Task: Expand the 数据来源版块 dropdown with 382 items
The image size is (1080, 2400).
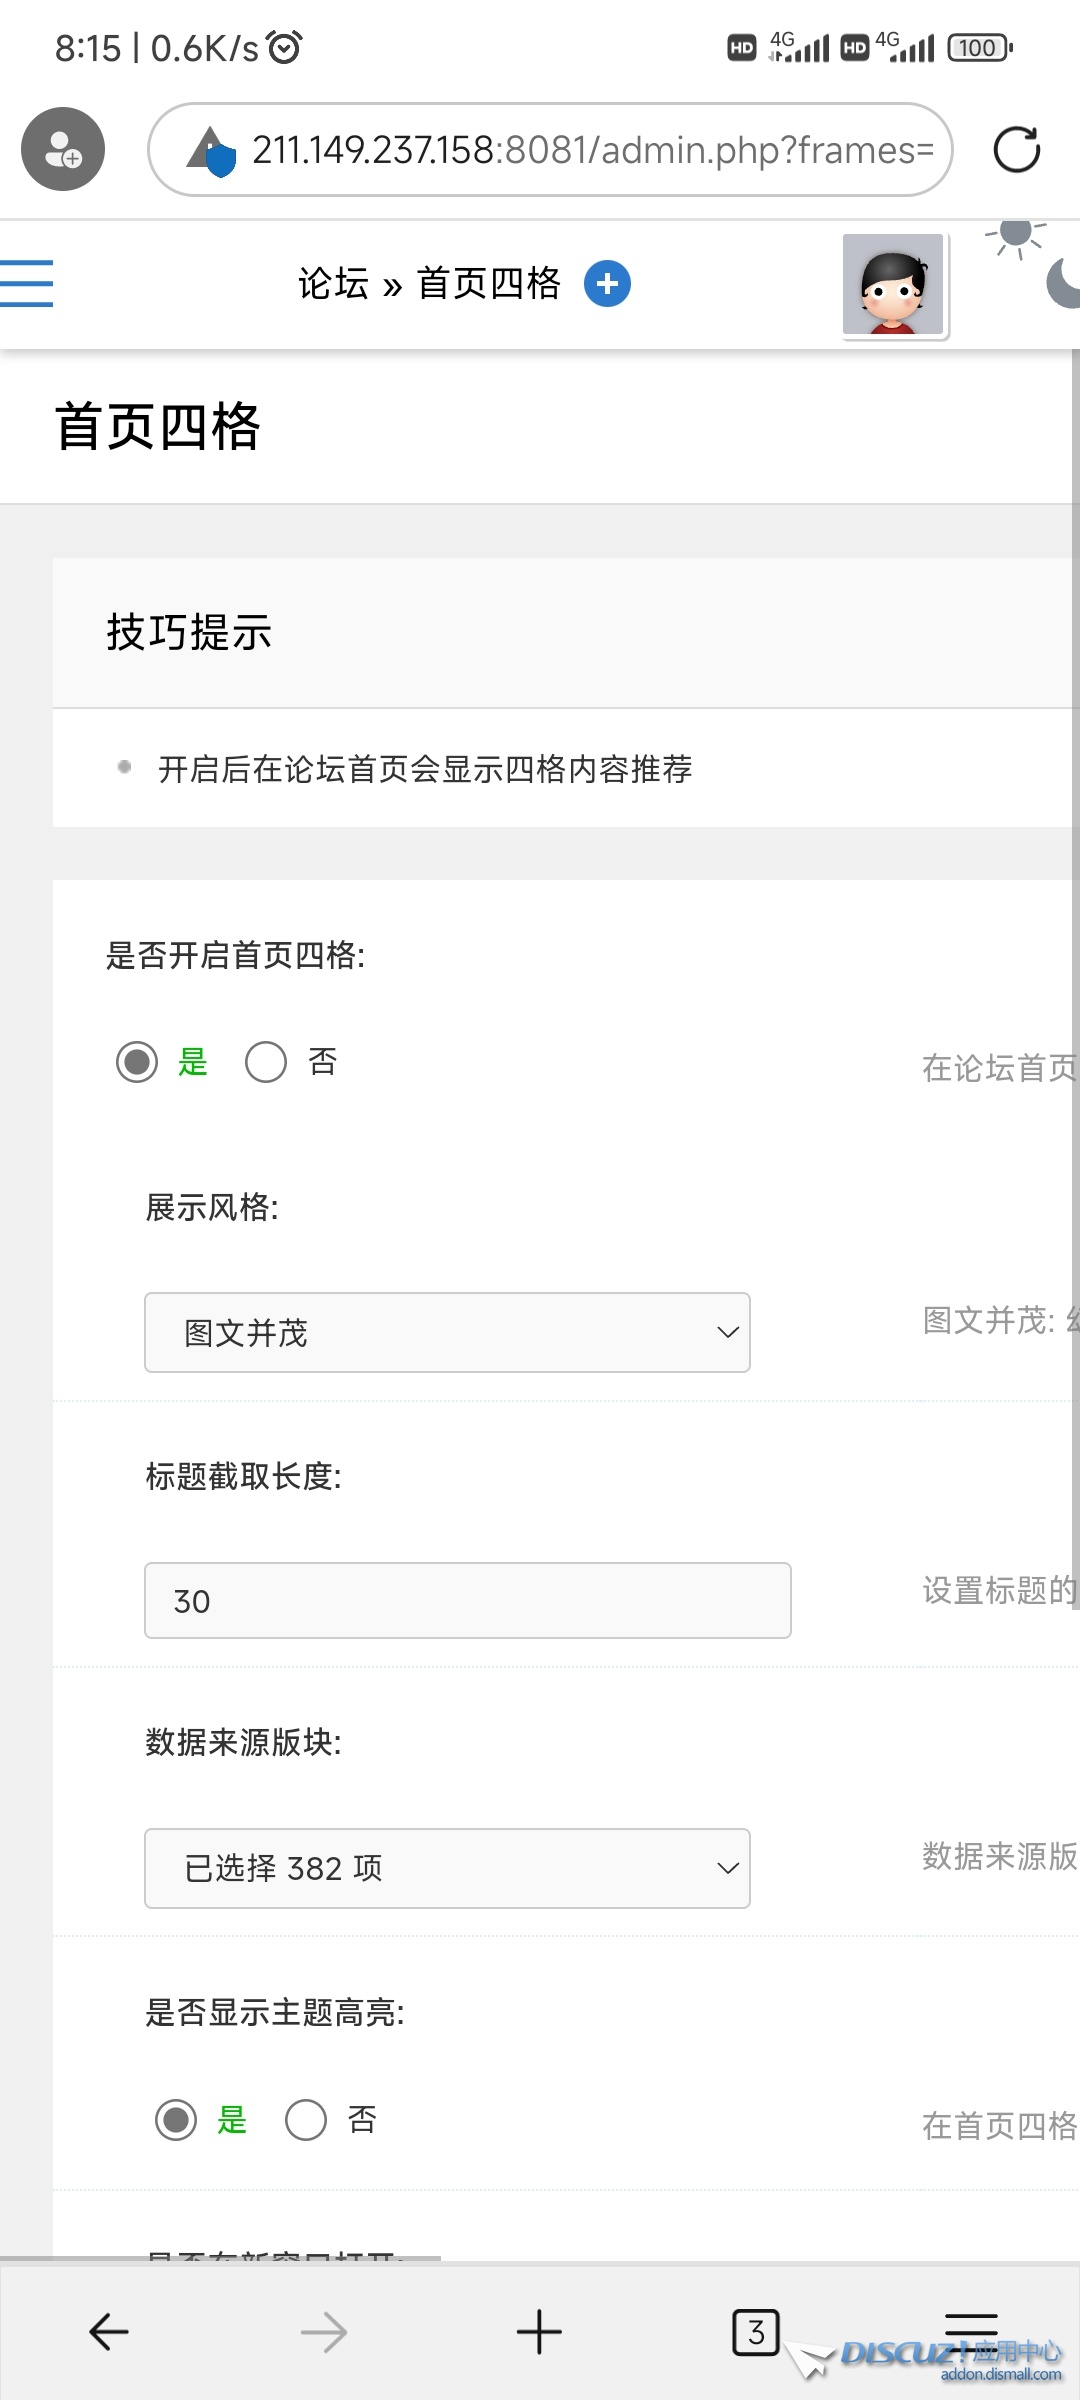Action: (447, 1868)
